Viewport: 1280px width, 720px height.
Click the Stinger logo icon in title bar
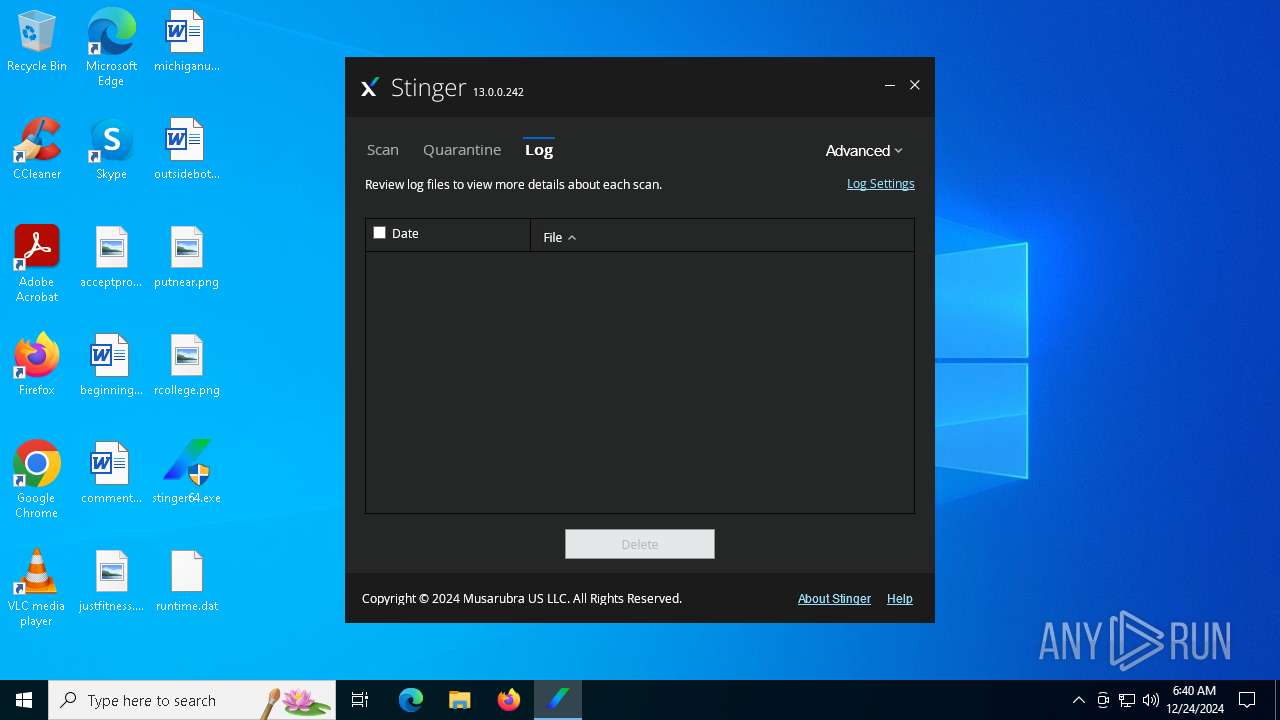point(369,88)
